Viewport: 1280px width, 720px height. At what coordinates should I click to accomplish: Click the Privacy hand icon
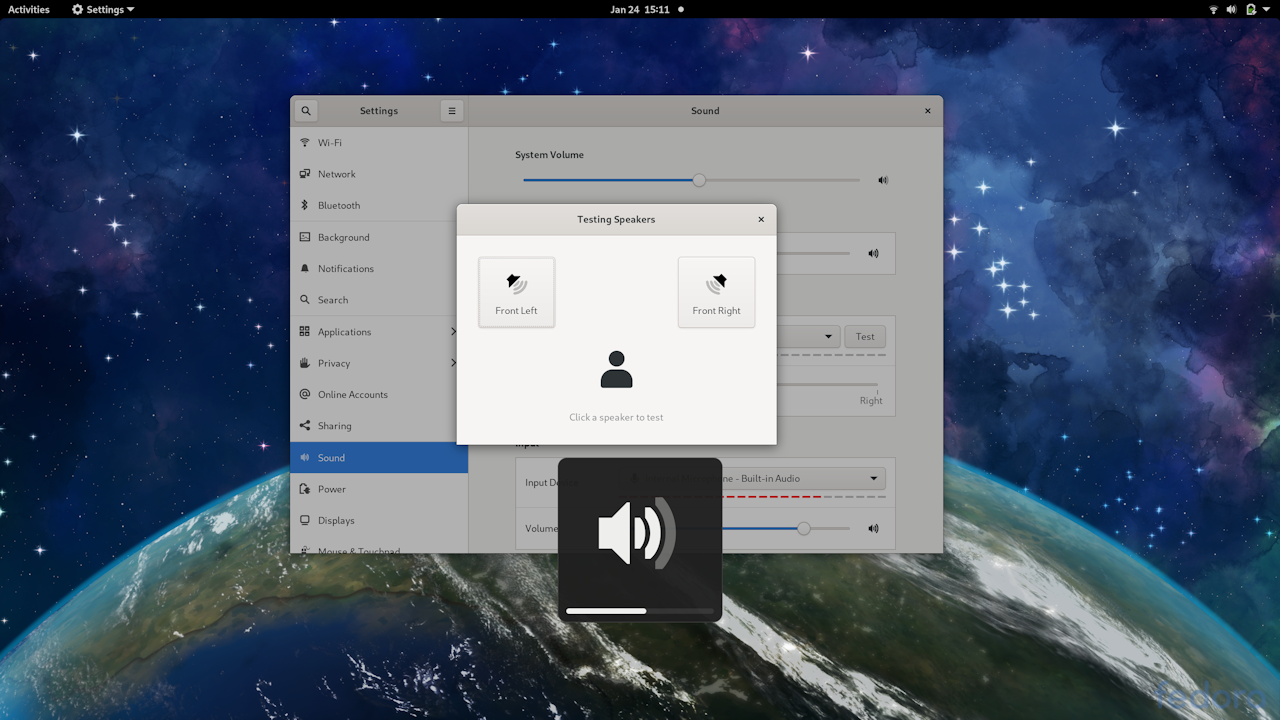(x=305, y=363)
